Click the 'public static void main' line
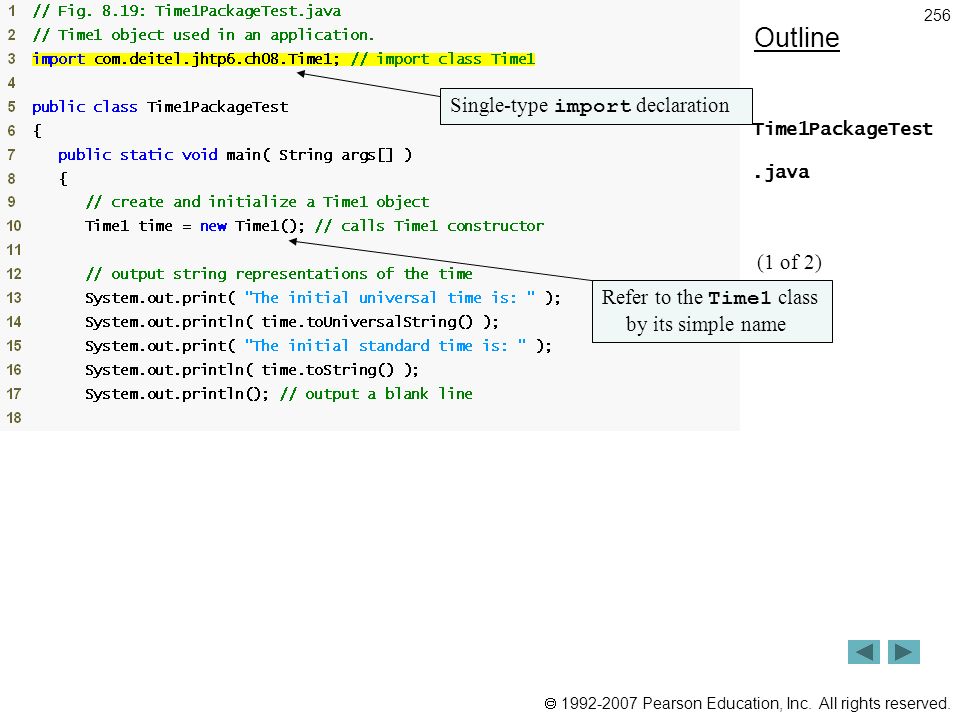 pos(234,155)
